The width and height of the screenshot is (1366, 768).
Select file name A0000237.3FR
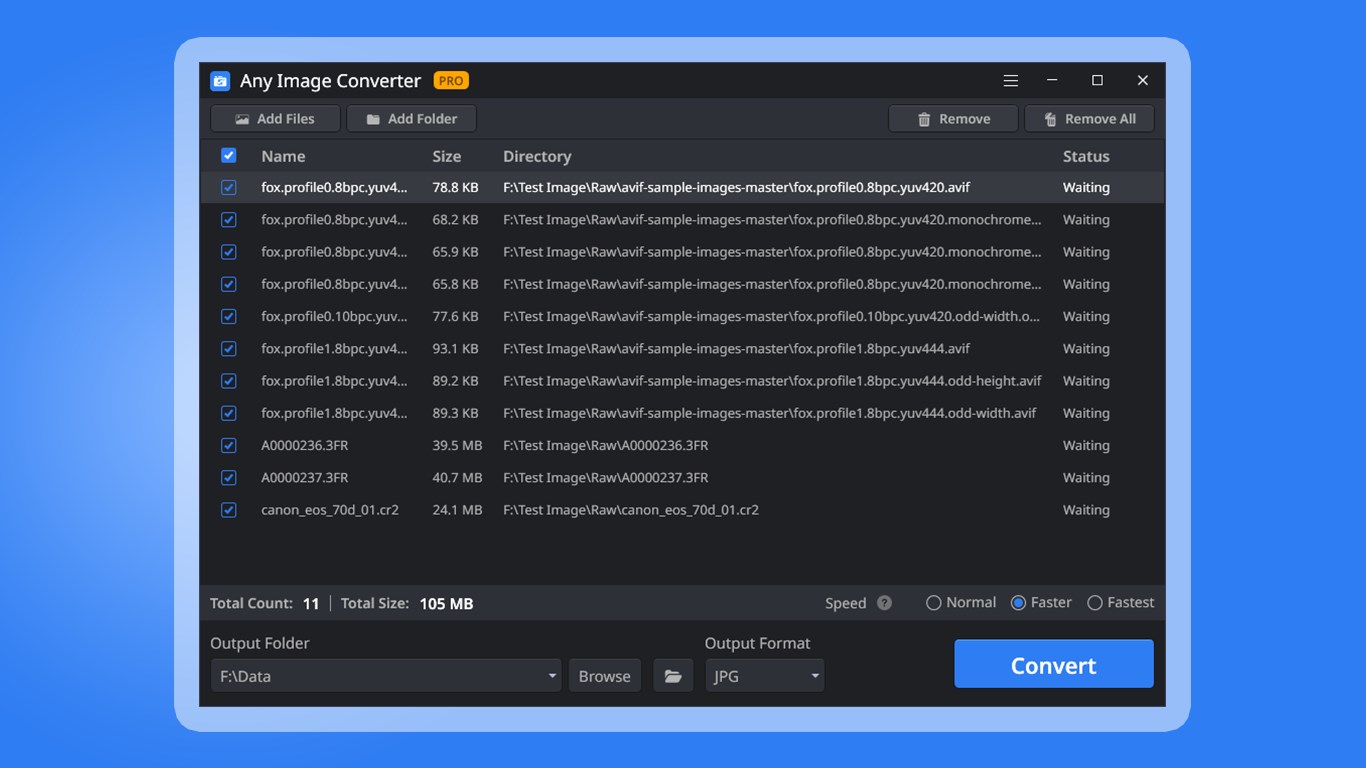[x=305, y=478]
